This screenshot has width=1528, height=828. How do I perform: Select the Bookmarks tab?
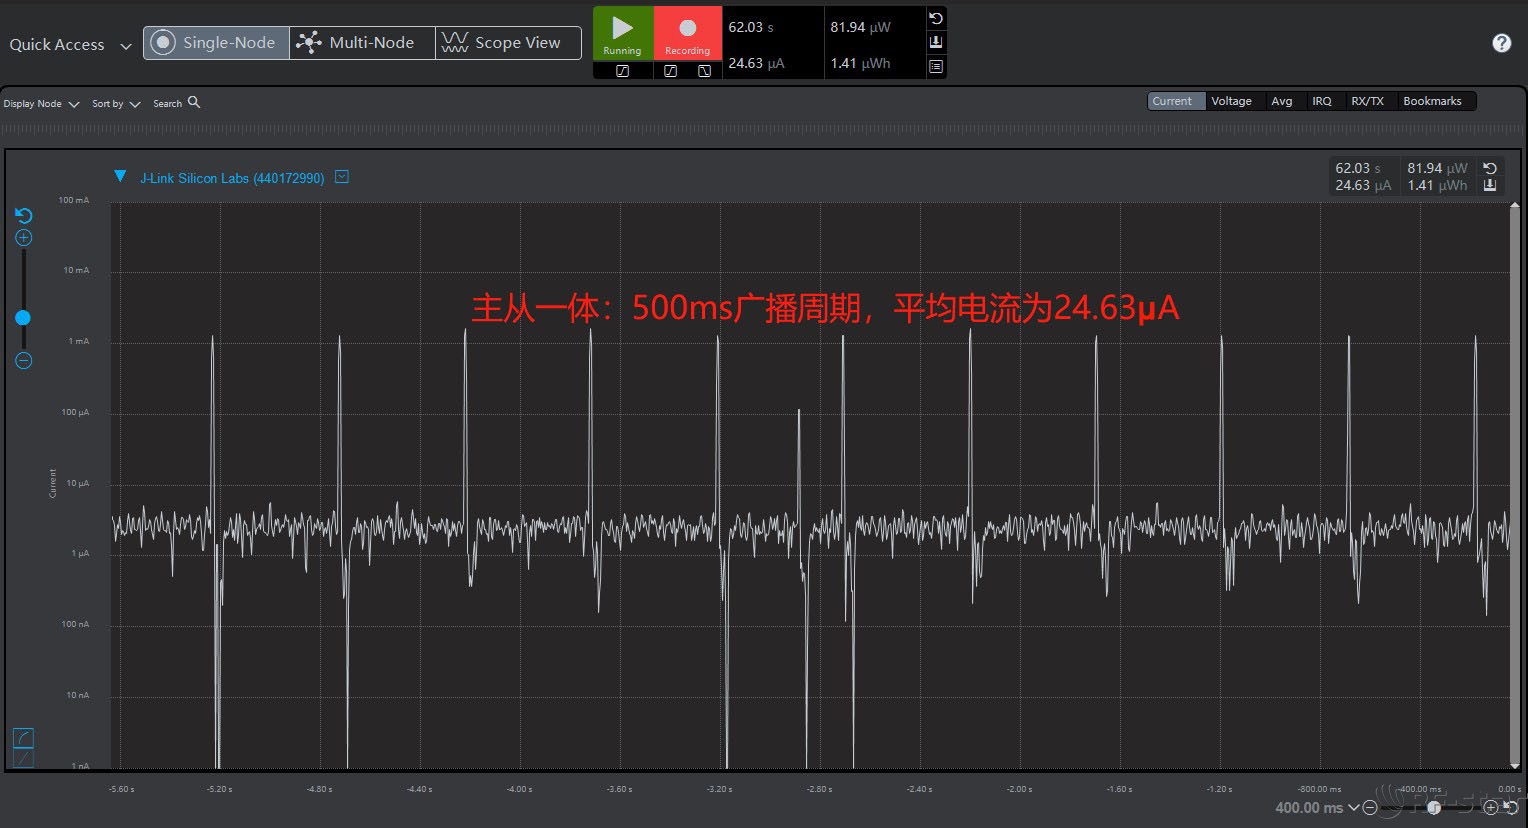tap(1431, 101)
